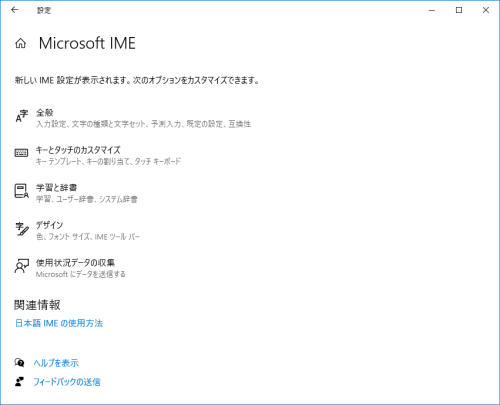
Task: Click the 関連情報 heading
Action: click(x=37, y=305)
